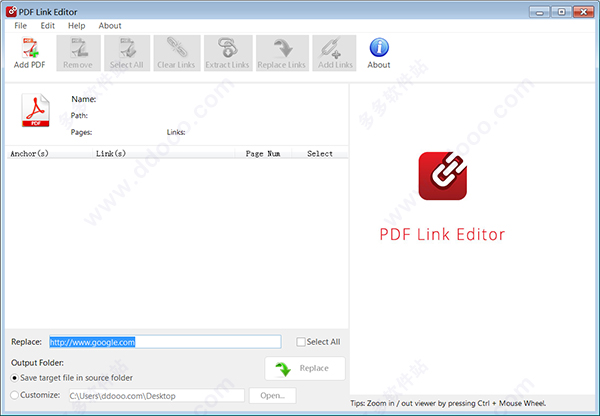600x416 pixels.
Task: Click the Select All toolbar icon
Action: click(127, 53)
